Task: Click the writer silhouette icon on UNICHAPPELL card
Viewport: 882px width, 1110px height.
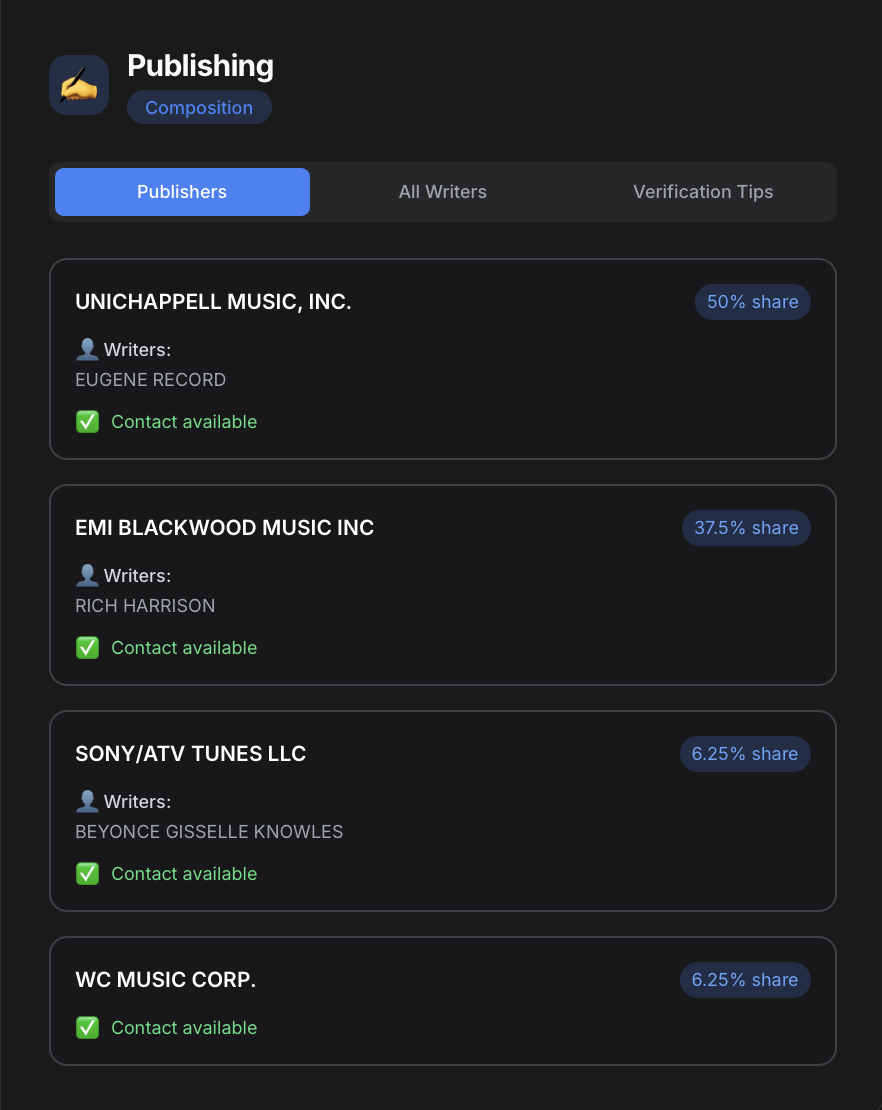Action: pyautogui.click(x=87, y=349)
